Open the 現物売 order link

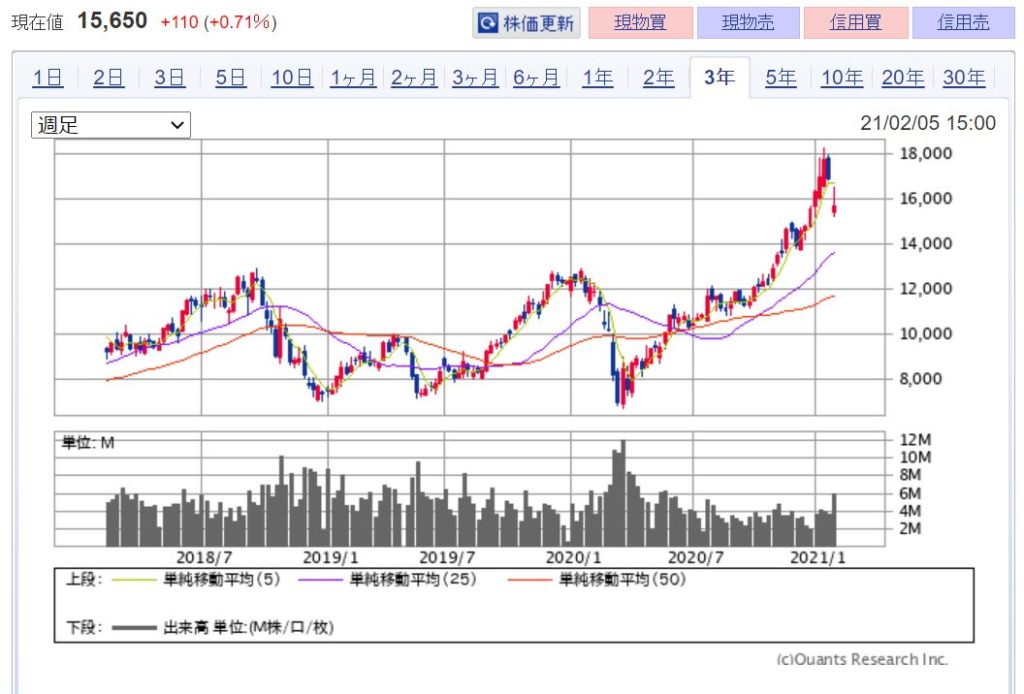coord(748,23)
